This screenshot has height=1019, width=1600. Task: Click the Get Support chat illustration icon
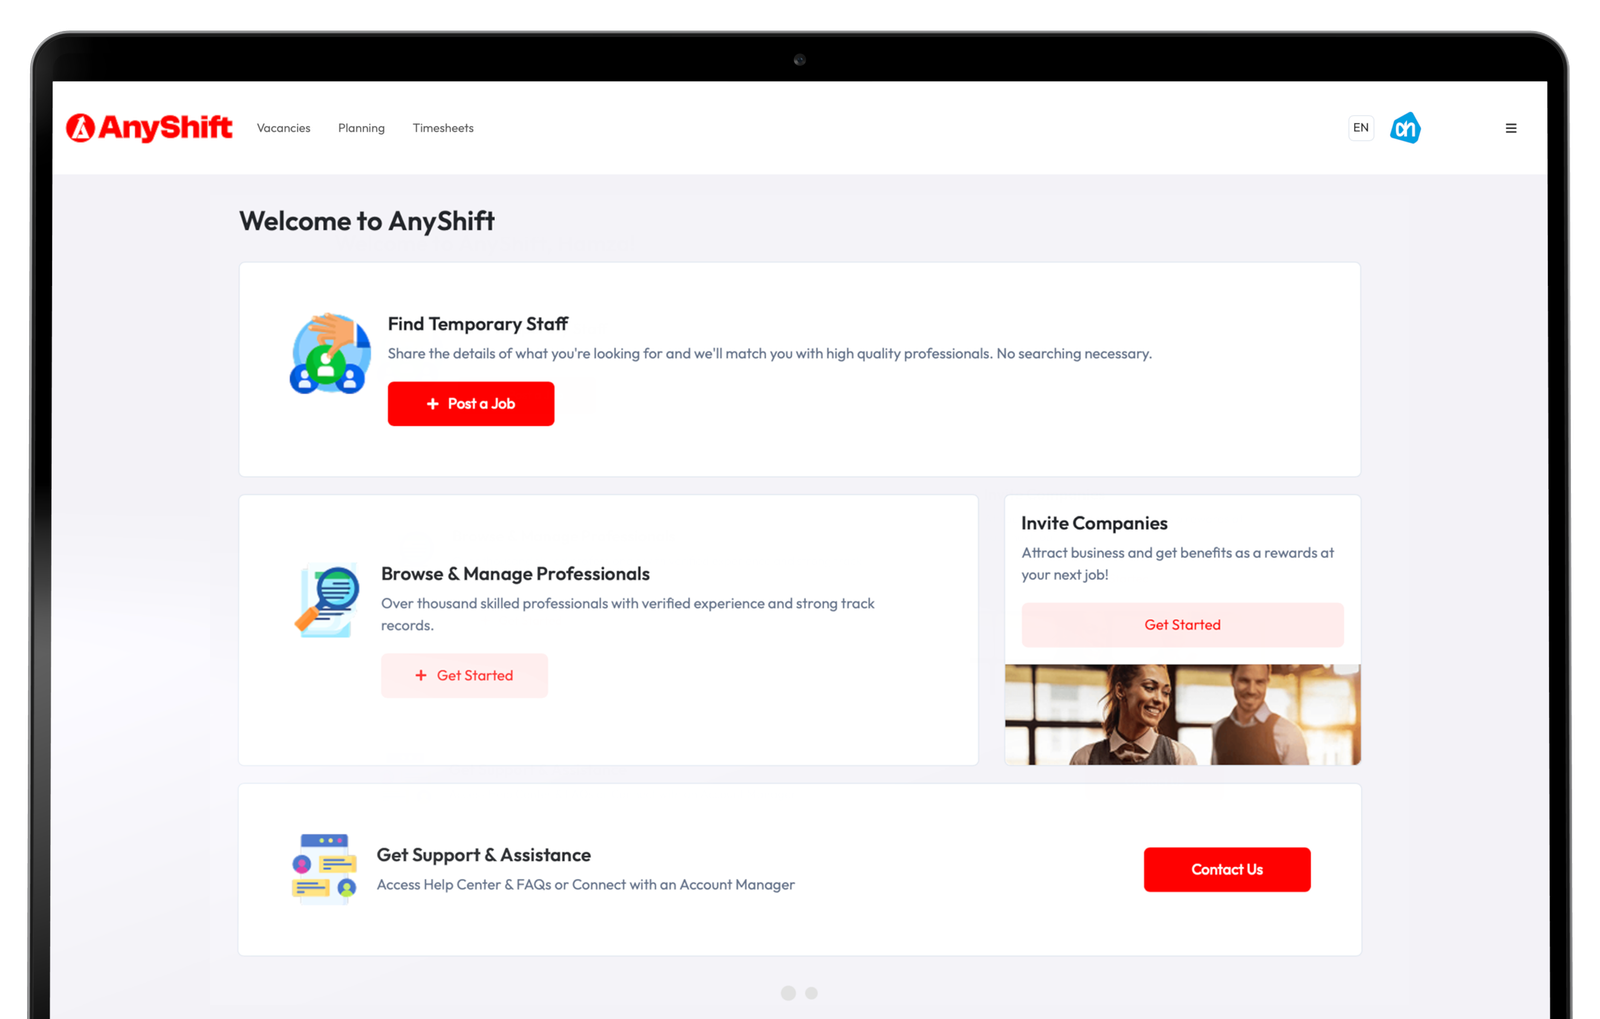point(324,868)
